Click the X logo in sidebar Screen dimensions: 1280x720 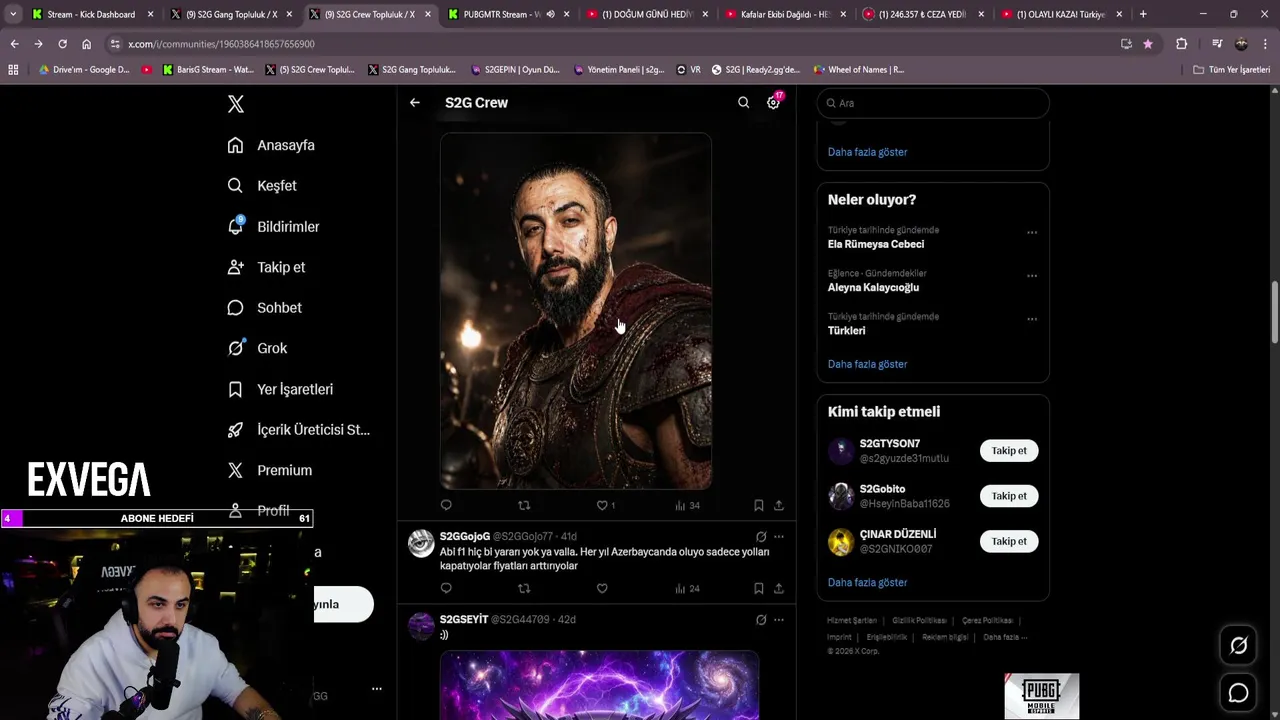point(235,104)
